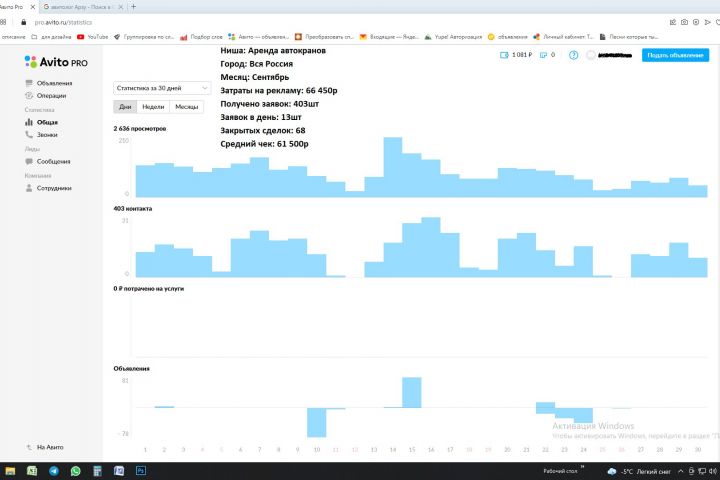Open WhatsApp from the taskbar
Screen dimensions: 720x480
point(75,471)
